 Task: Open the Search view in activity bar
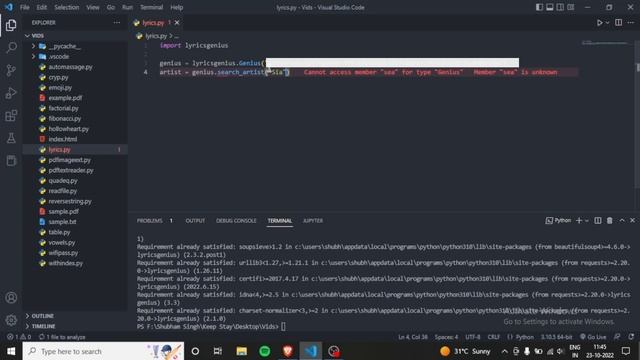[11, 47]
